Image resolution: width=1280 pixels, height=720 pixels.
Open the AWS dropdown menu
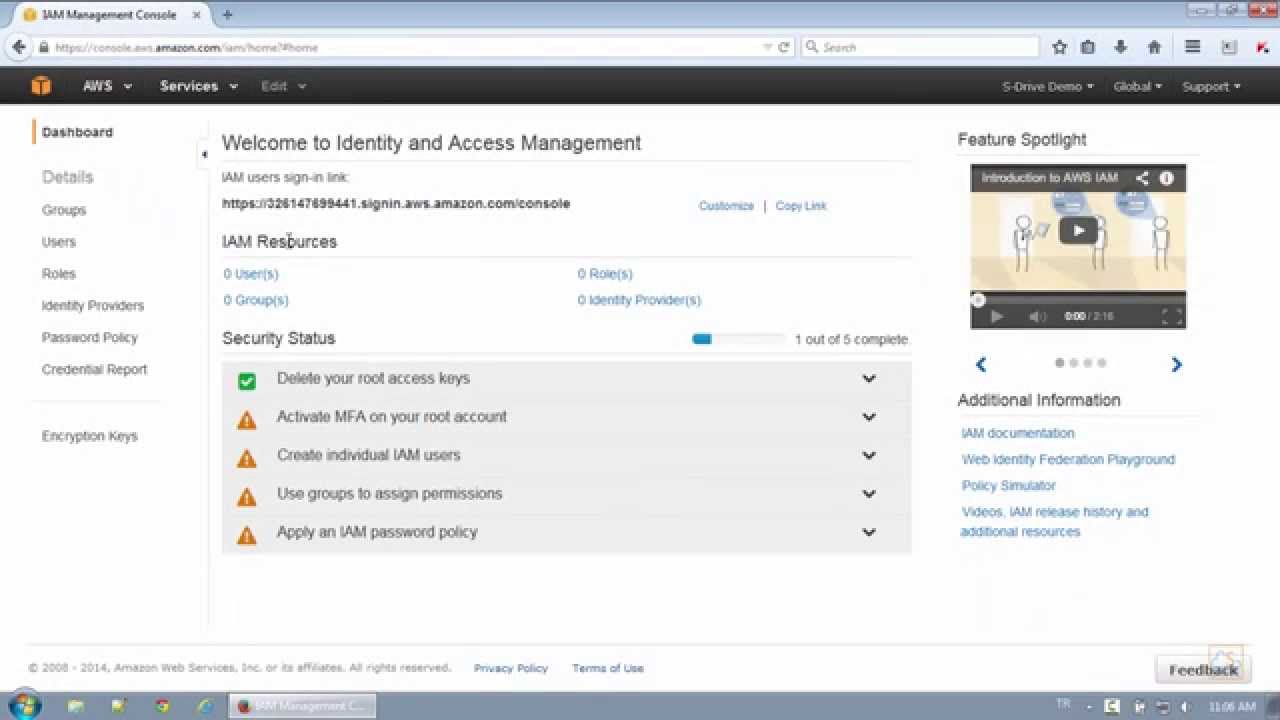(x=107, y=86)
